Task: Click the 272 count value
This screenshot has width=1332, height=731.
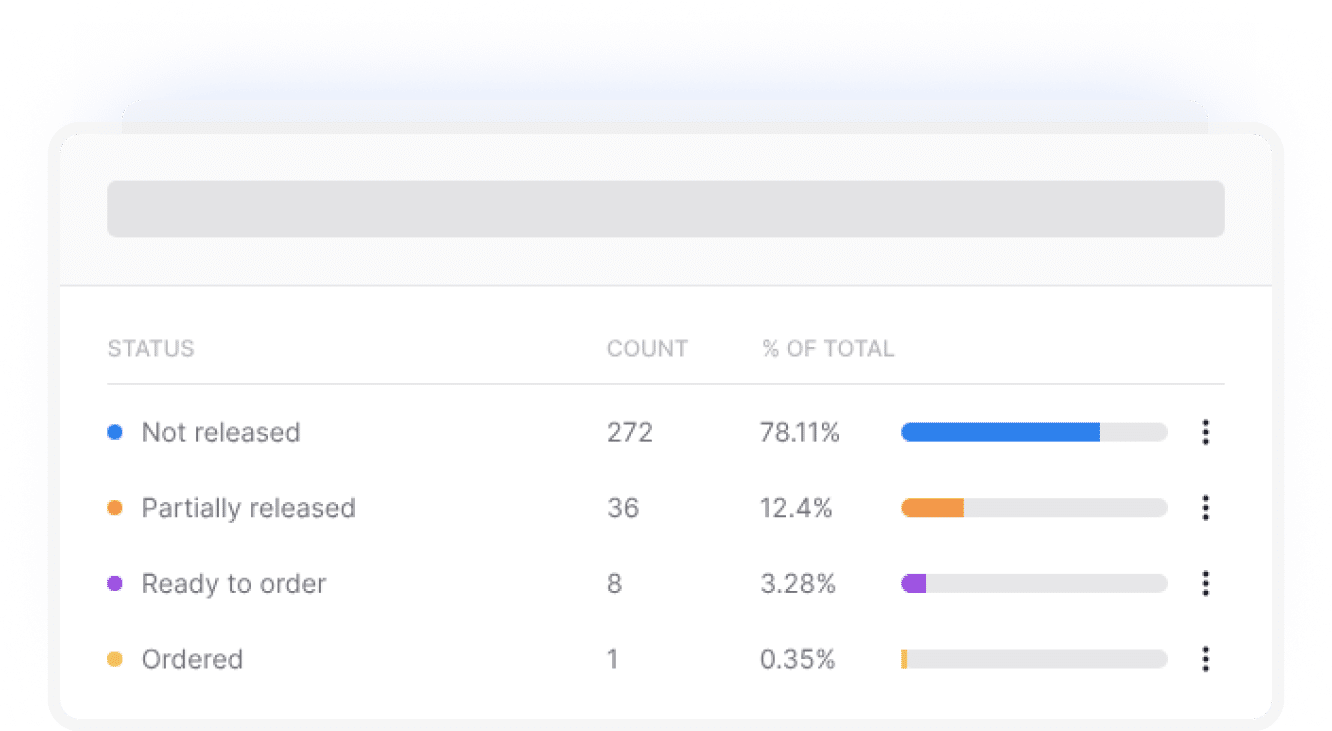Action: coord(630,432)
